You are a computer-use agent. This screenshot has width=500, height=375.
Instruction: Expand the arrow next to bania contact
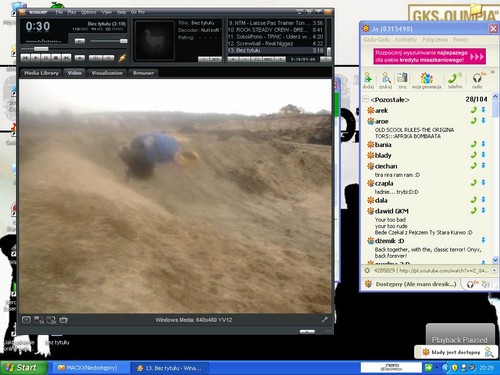coord(483,144)
